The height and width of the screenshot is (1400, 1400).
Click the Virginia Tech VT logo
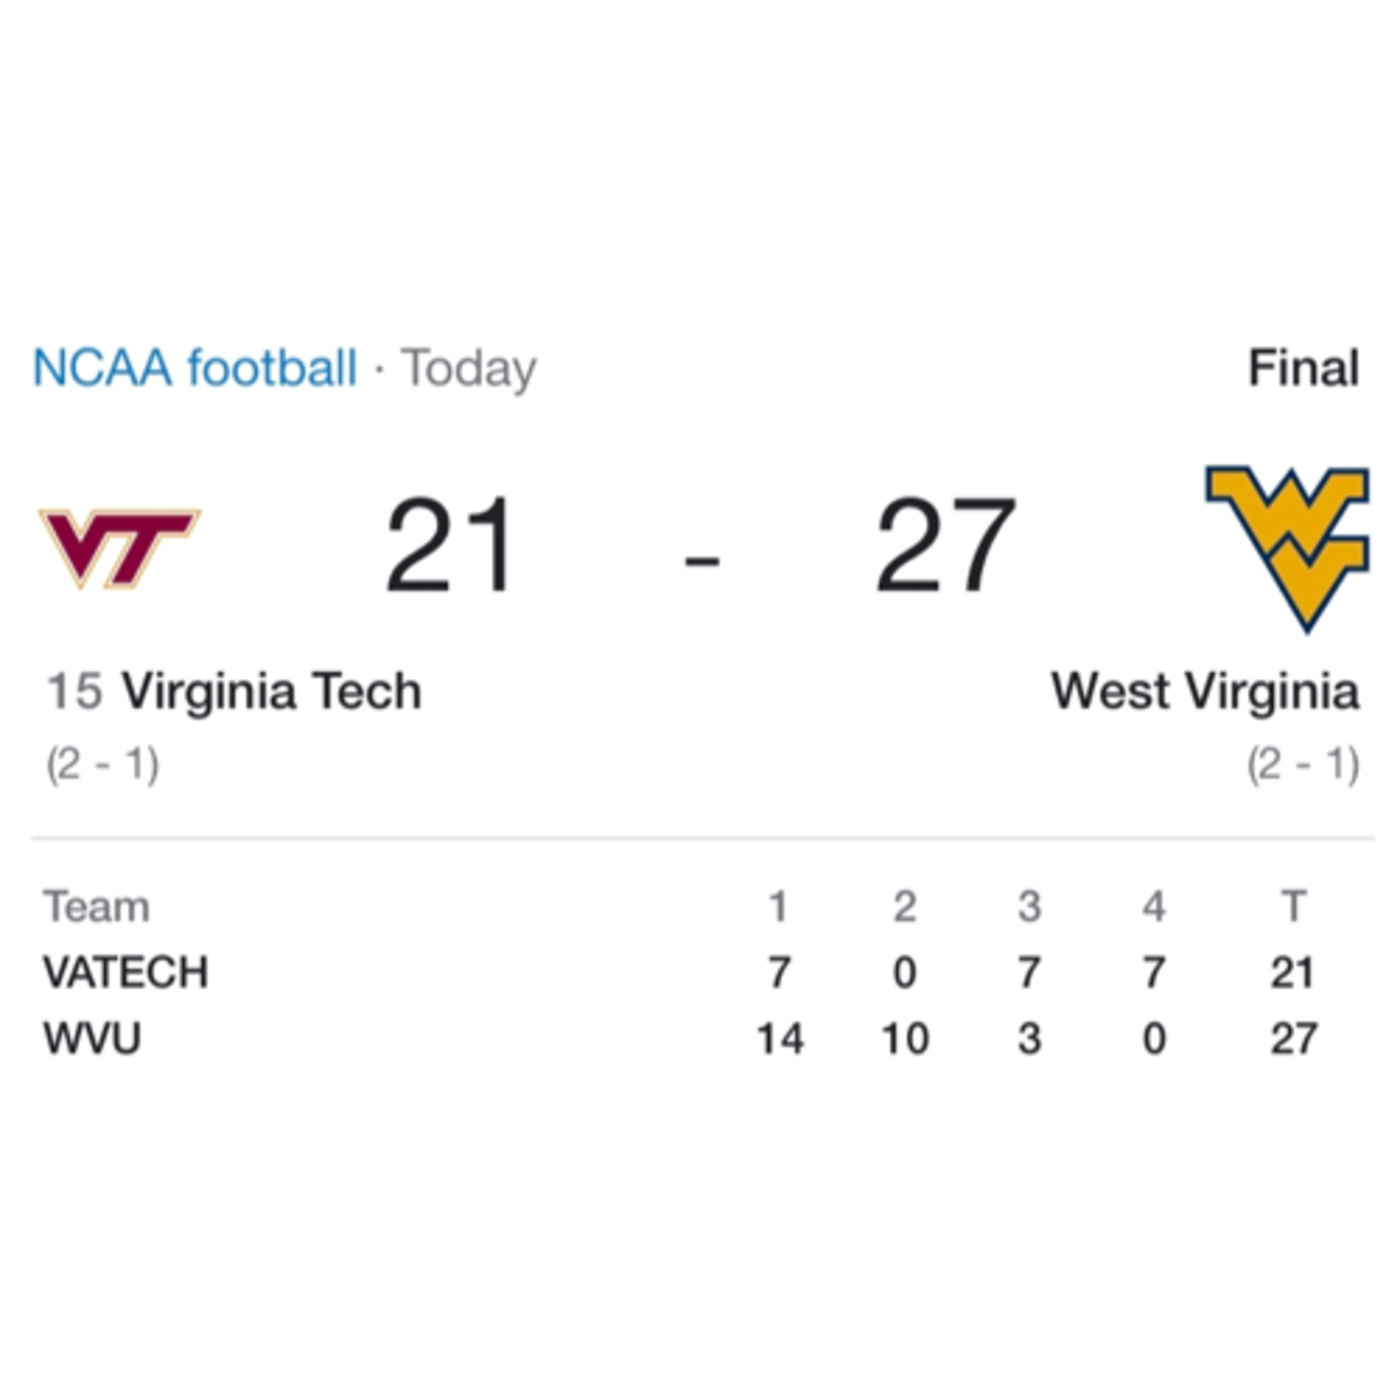click(119, 547)
